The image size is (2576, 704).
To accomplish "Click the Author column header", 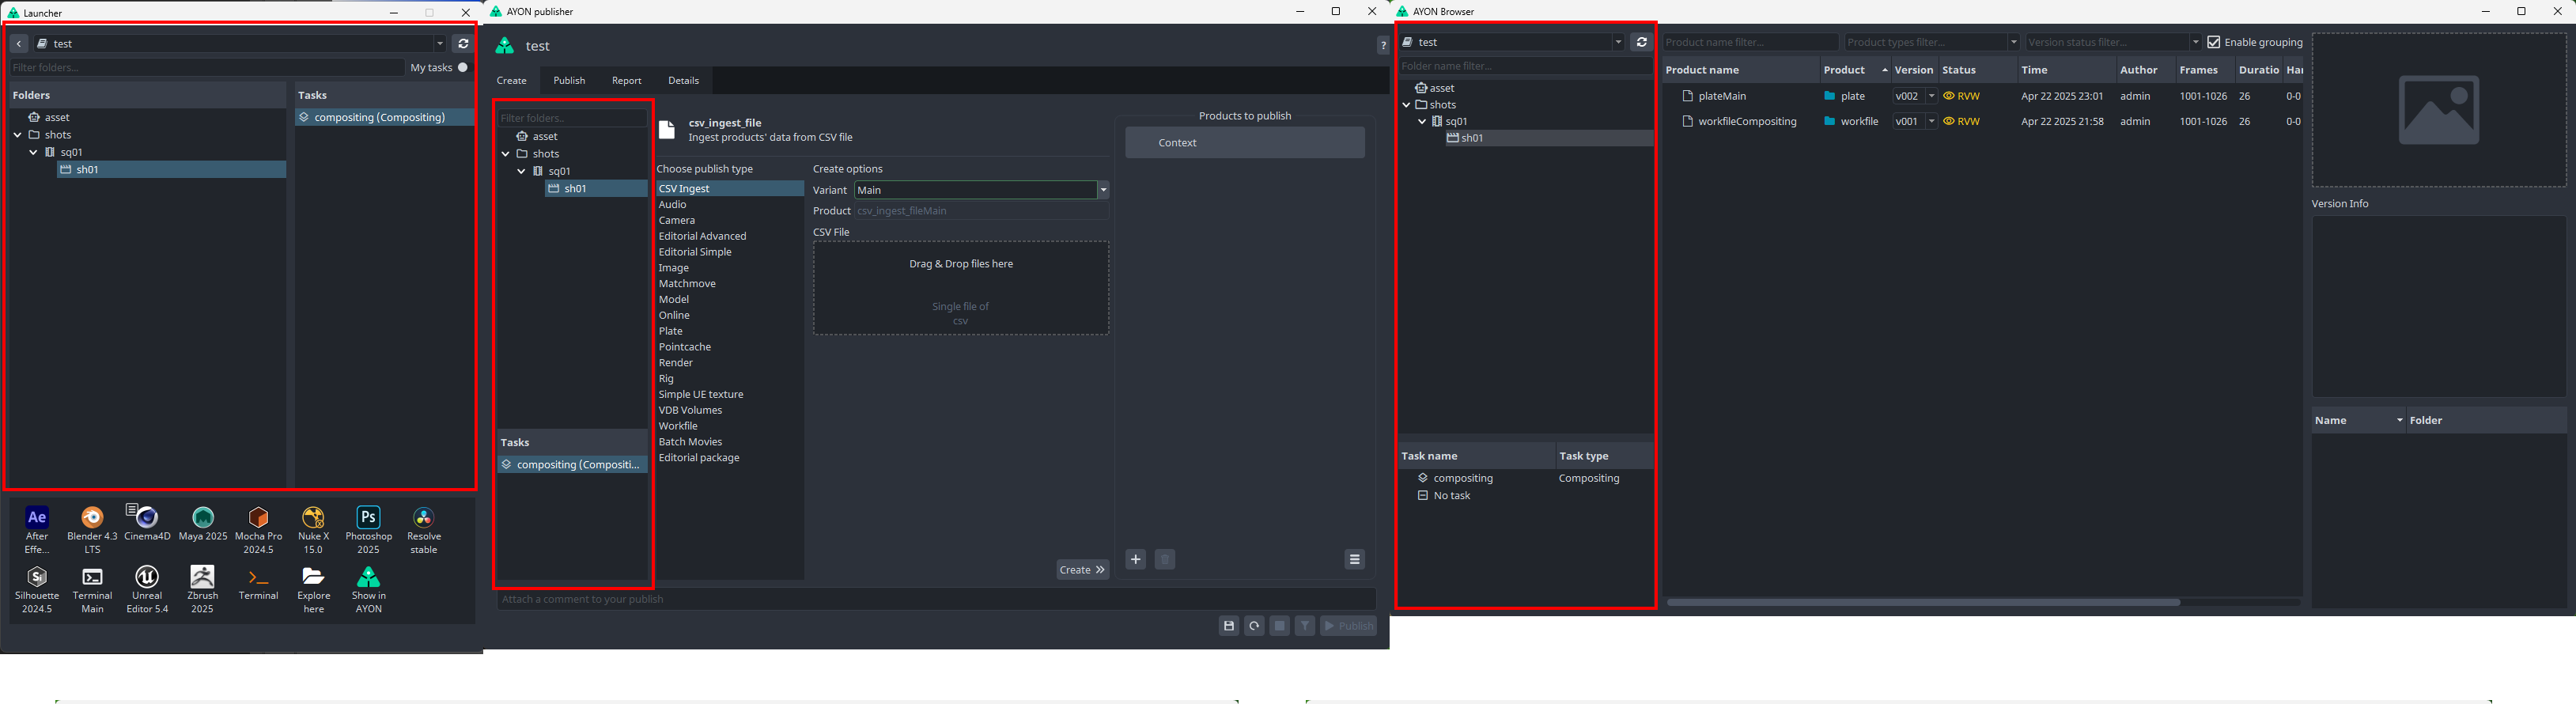I will point(2144,70).
